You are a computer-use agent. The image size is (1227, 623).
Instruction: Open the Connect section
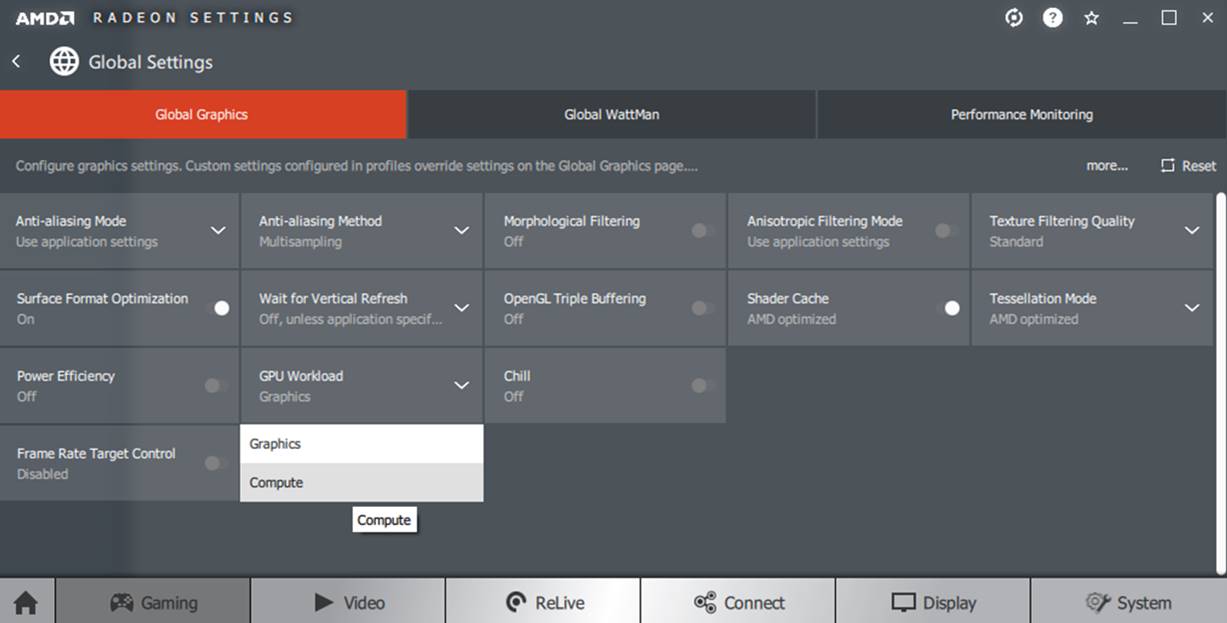point(738,602)
